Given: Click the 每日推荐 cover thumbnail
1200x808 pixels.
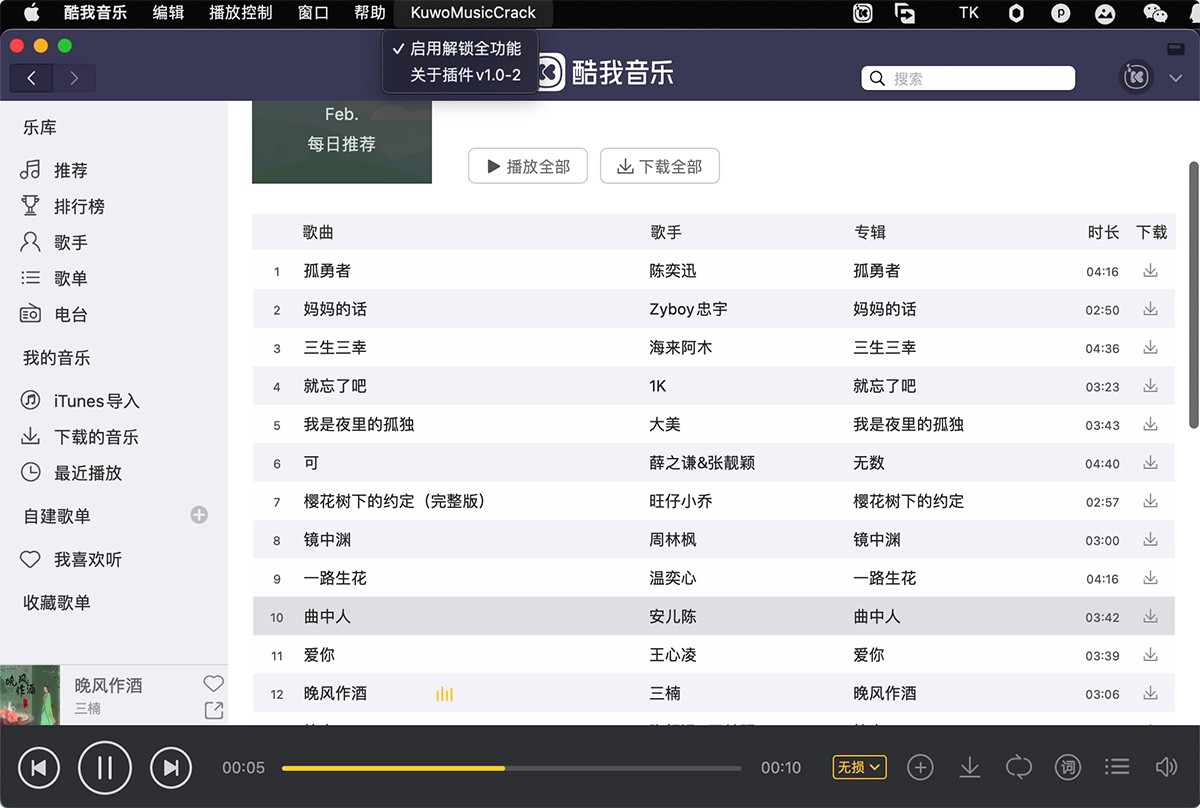Looking at the screenshot, I should pos(342,142).
